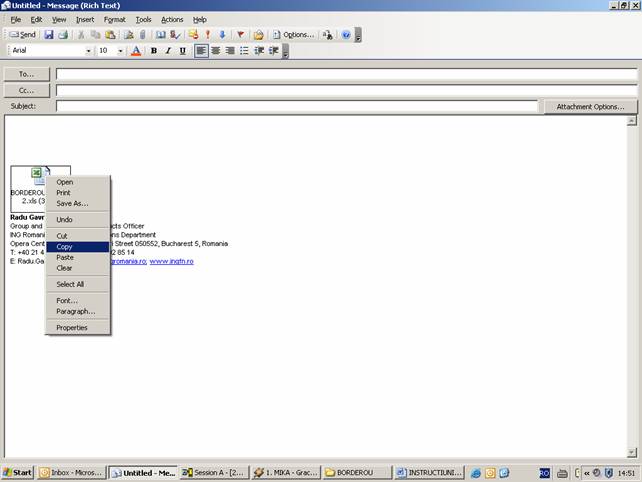The width and height of the screenshot is (642, 482).
Task: Click the Print icon in toolbar
Action: 62,34
